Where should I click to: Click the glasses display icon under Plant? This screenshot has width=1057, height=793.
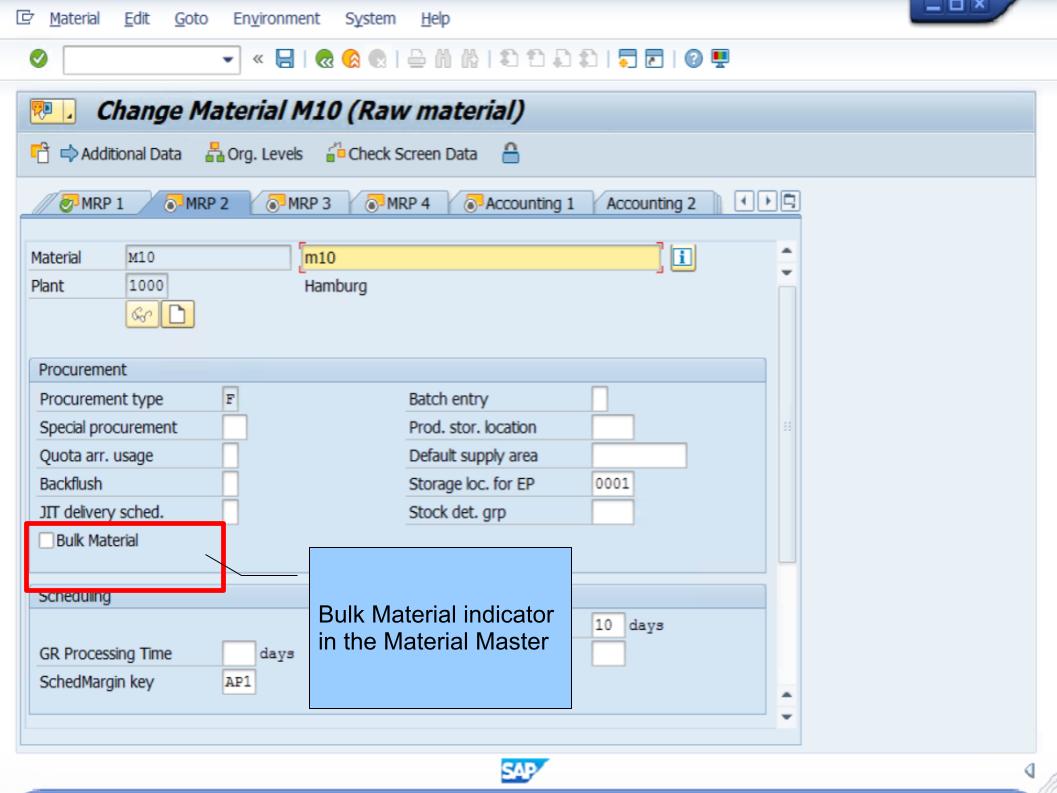[142, 314]
